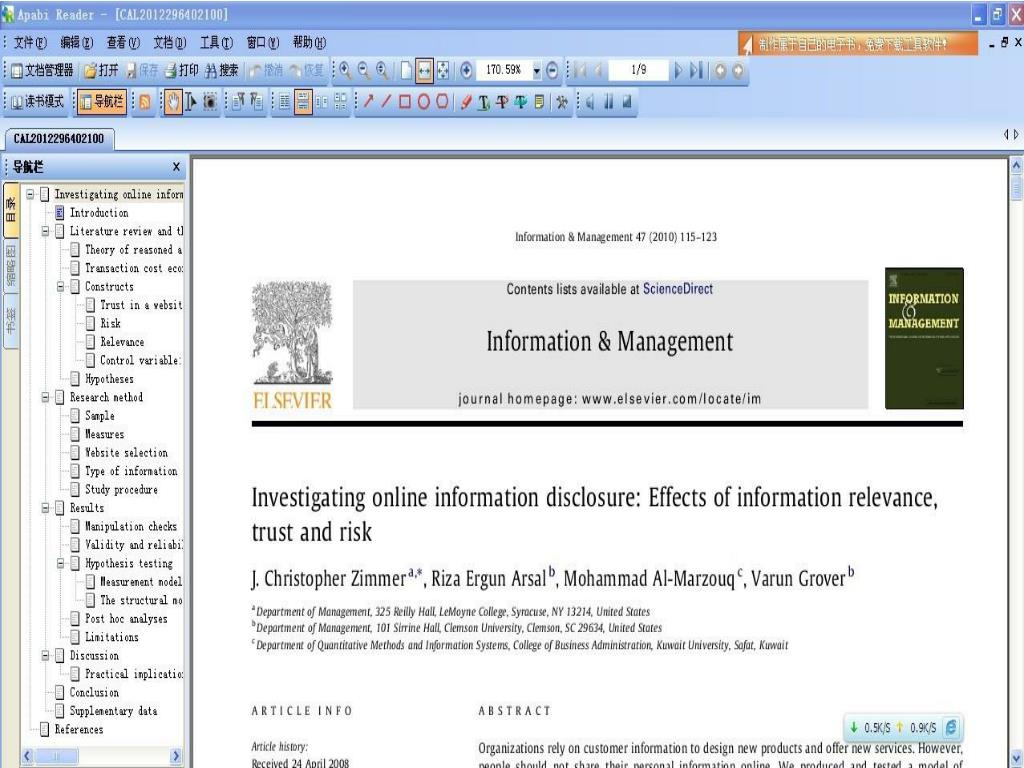Open the zoom percentage dropdown arrow

537,71
